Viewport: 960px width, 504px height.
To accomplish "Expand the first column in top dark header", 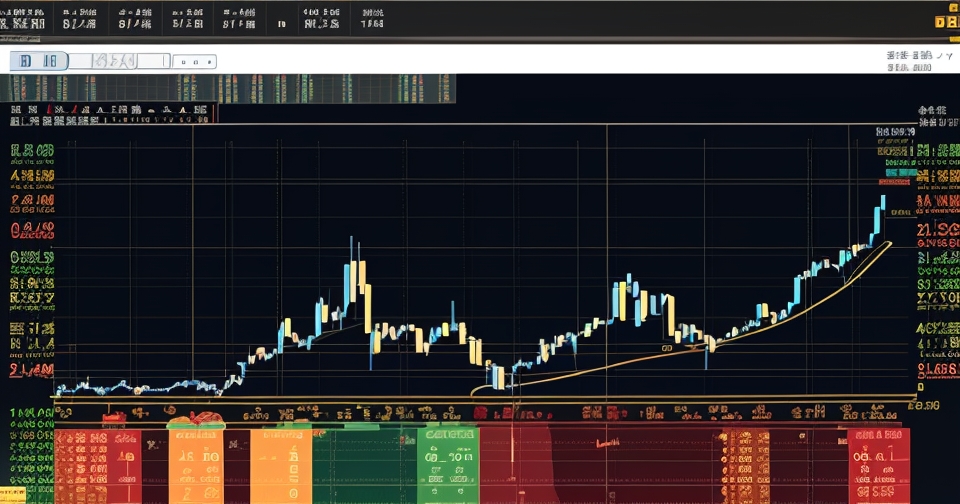I will 24,19.
